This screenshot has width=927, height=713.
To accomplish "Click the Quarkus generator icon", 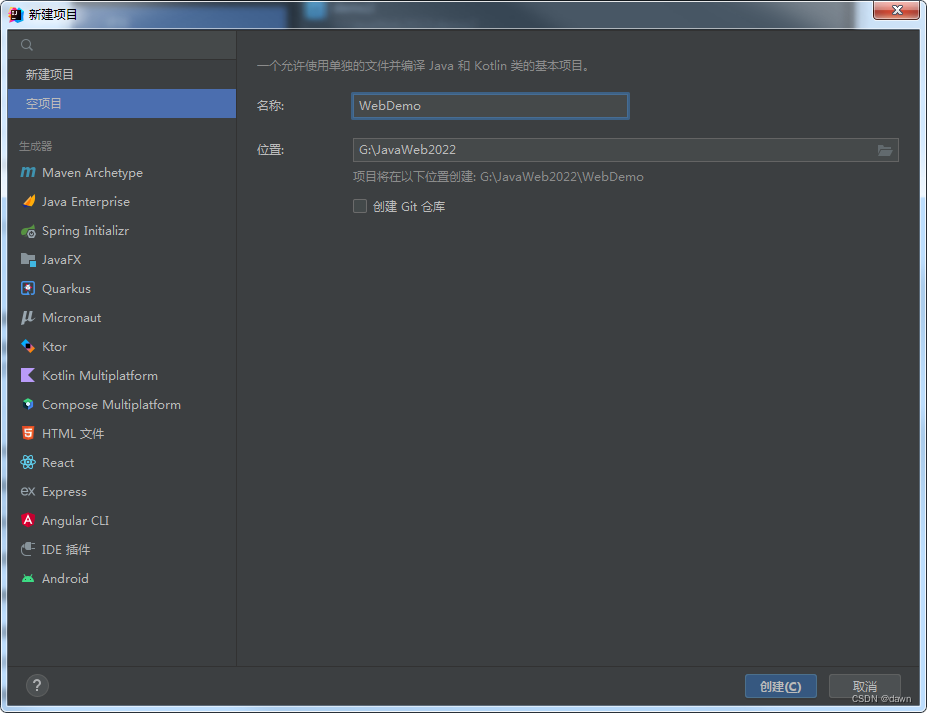I will (x=28, y=289).
